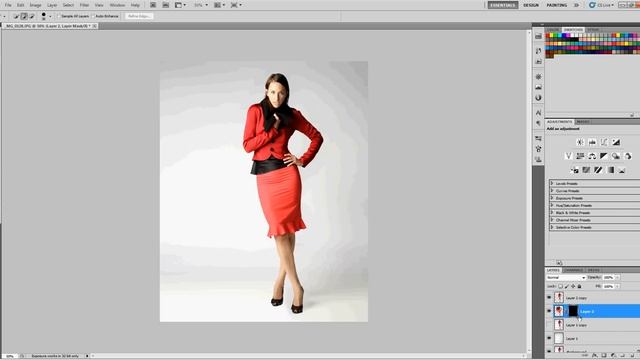Select the New Selection mode icon
This screenshot has height=360, width=640.
pyautogui.click(x=16, y=16)
